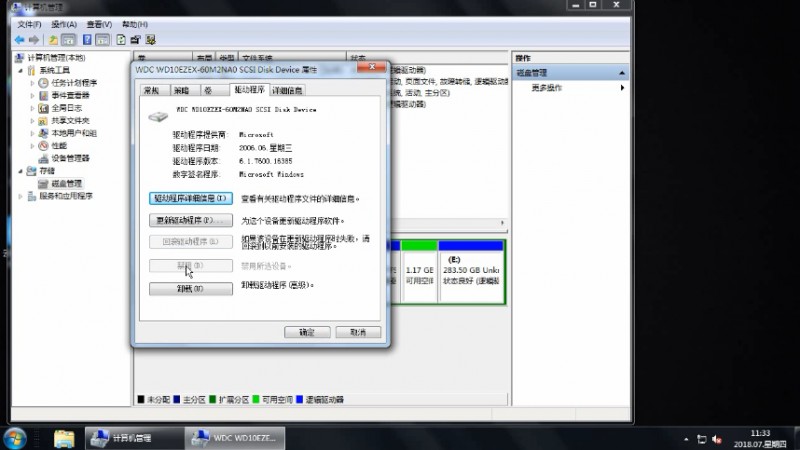Show hidden tray icons arrow

686,439
